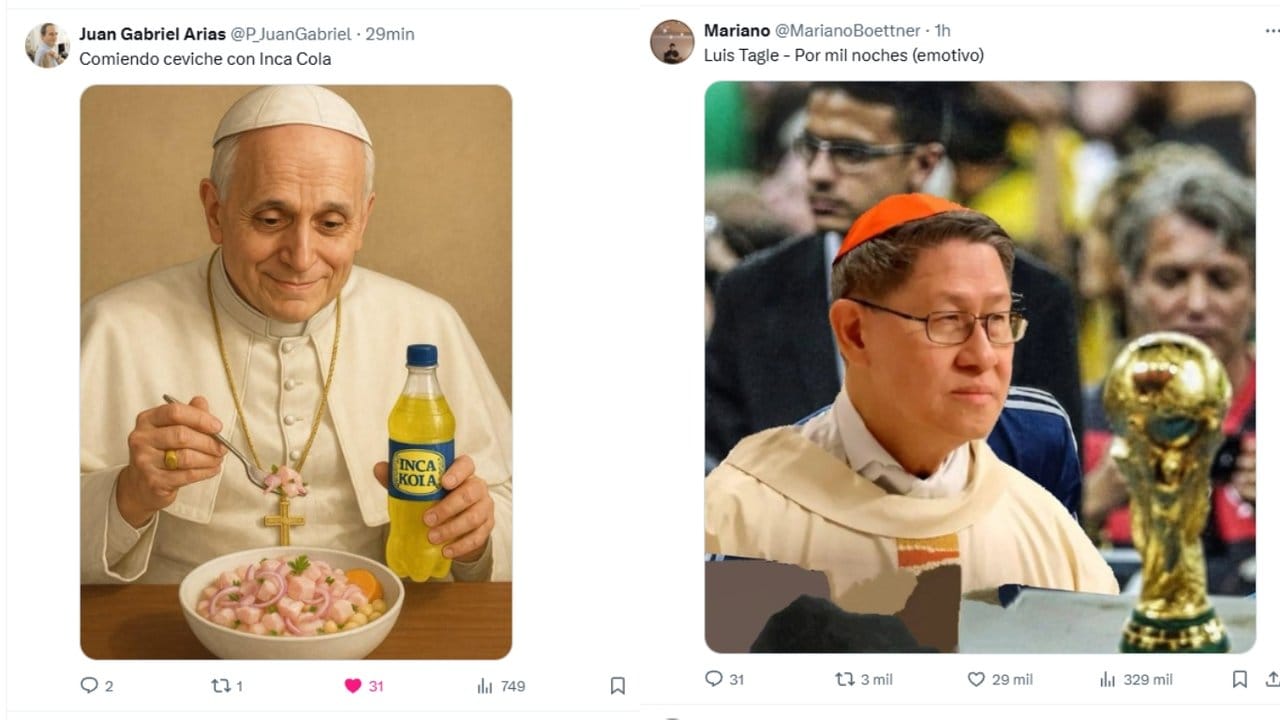The width and height of the screenshot is (1280, 720).
Task: Click the Mariano display name
Action: point(736,31)
